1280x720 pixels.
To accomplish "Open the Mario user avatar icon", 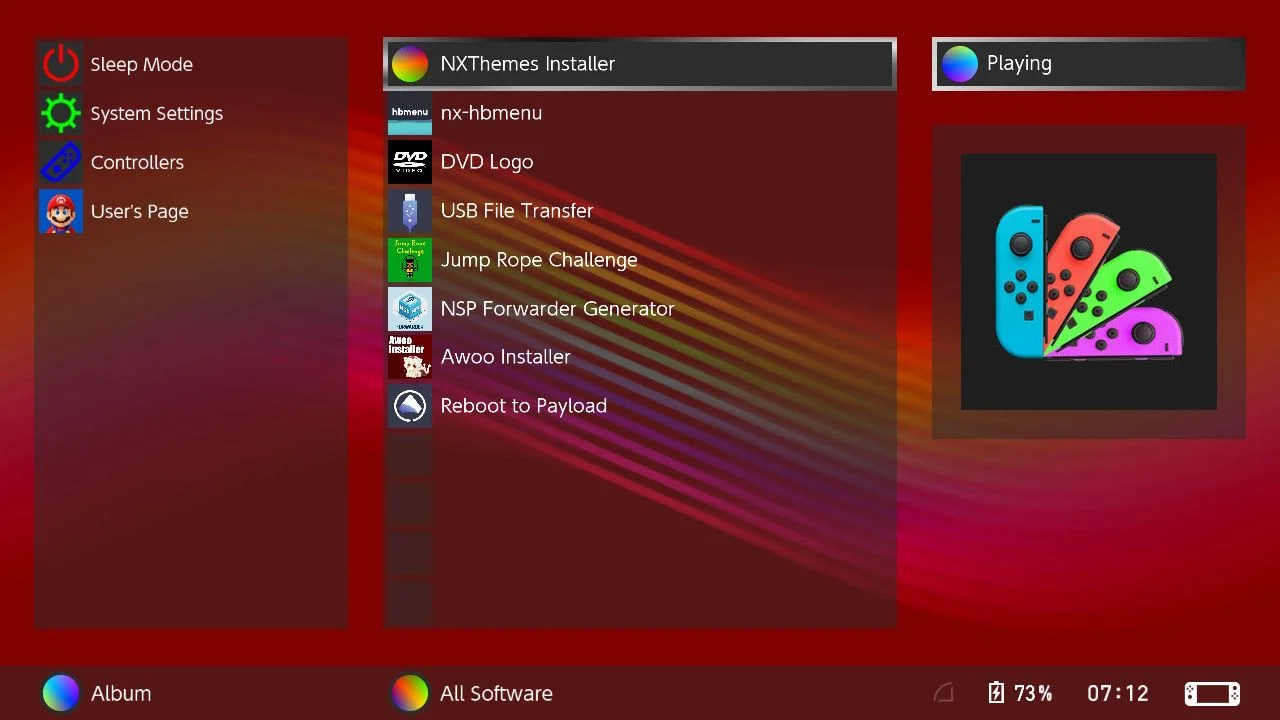I will pos(61,211).
